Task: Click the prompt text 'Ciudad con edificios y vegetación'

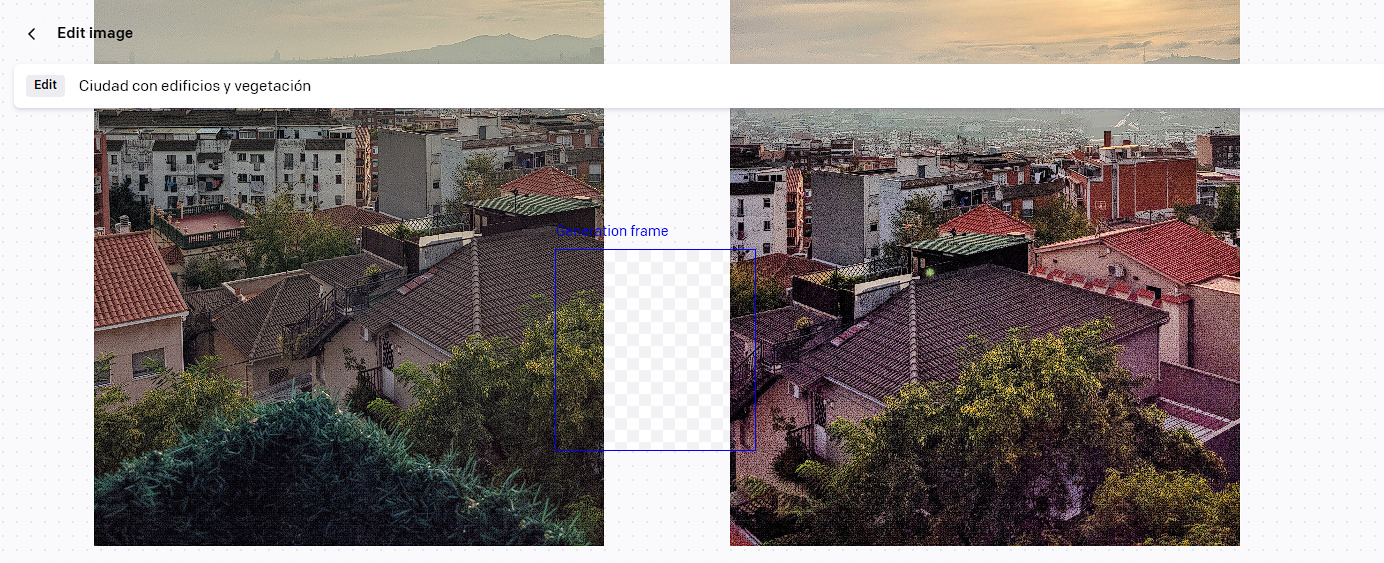Action: pyautogui.click(x=195, y=86)
